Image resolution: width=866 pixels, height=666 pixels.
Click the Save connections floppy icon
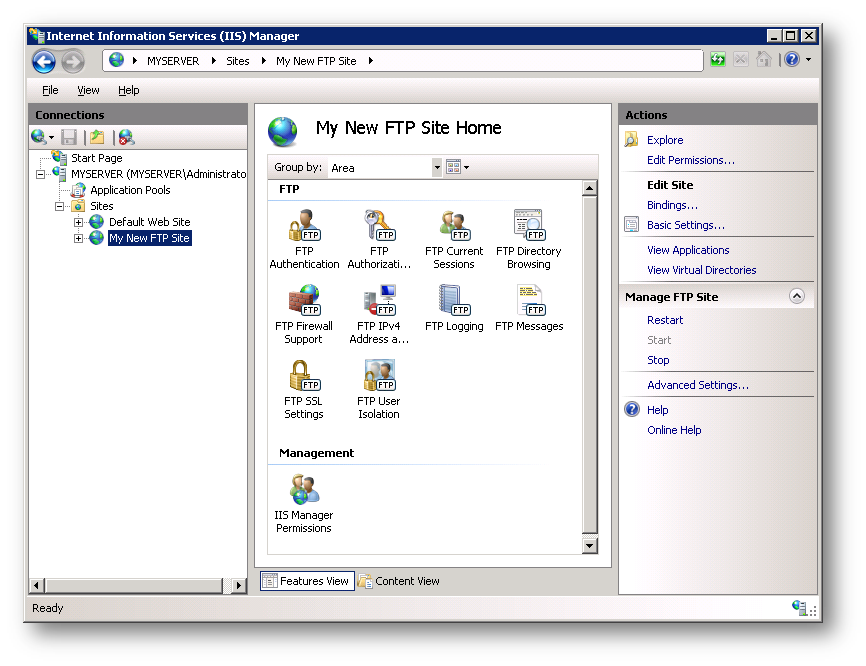point(69,137)
